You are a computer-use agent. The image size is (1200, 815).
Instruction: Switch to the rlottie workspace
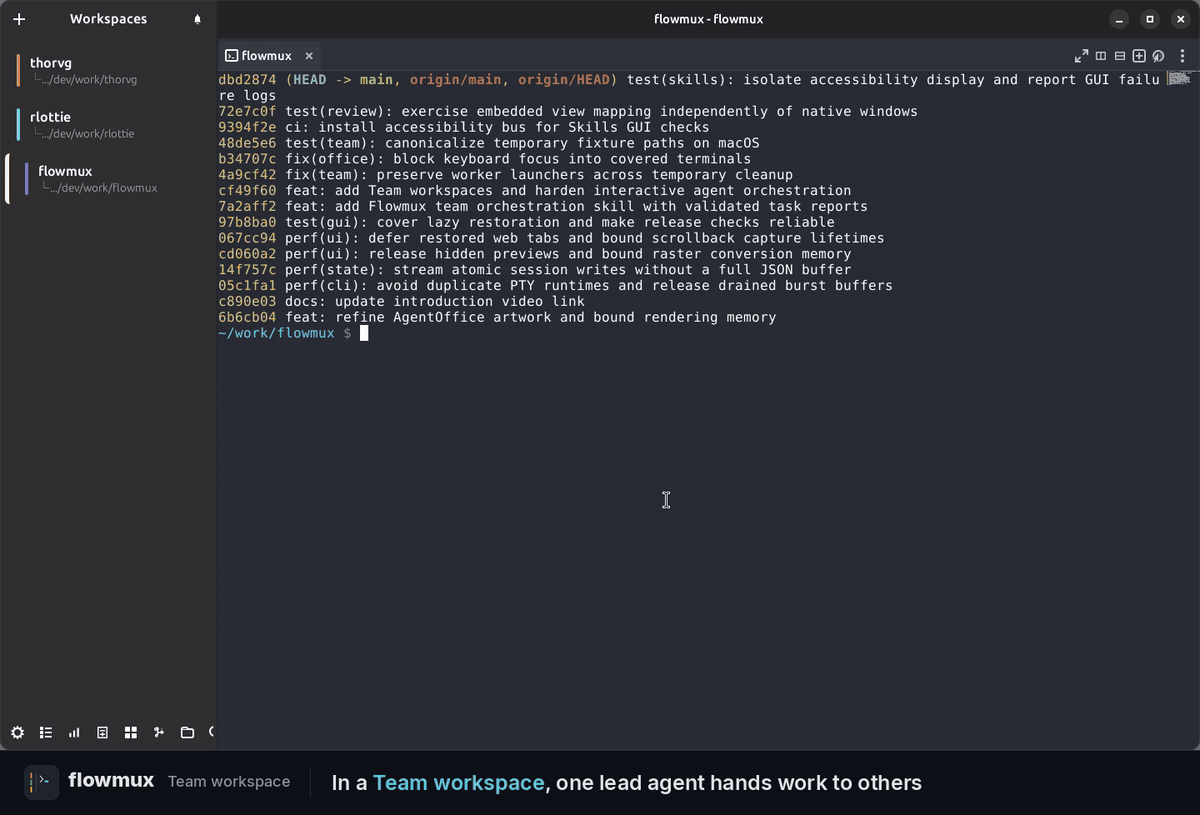(108, 124)
